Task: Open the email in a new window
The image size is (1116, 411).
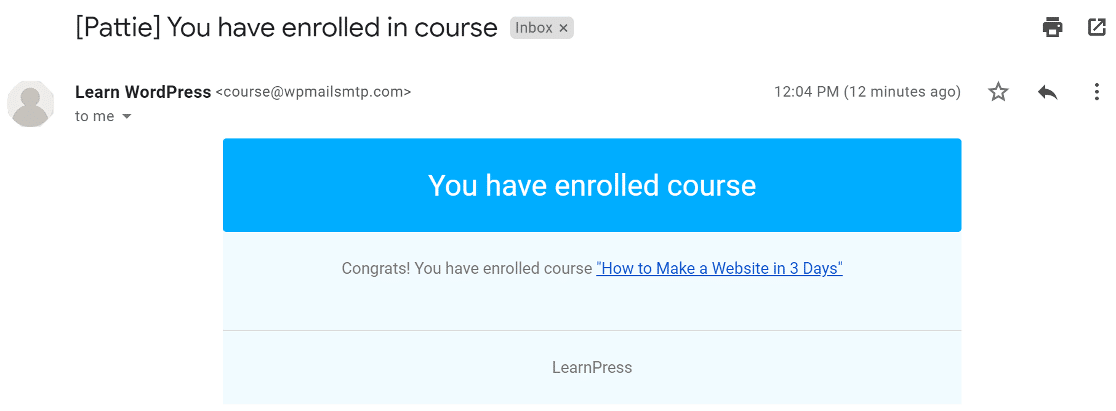Action: coord(1096,27)
